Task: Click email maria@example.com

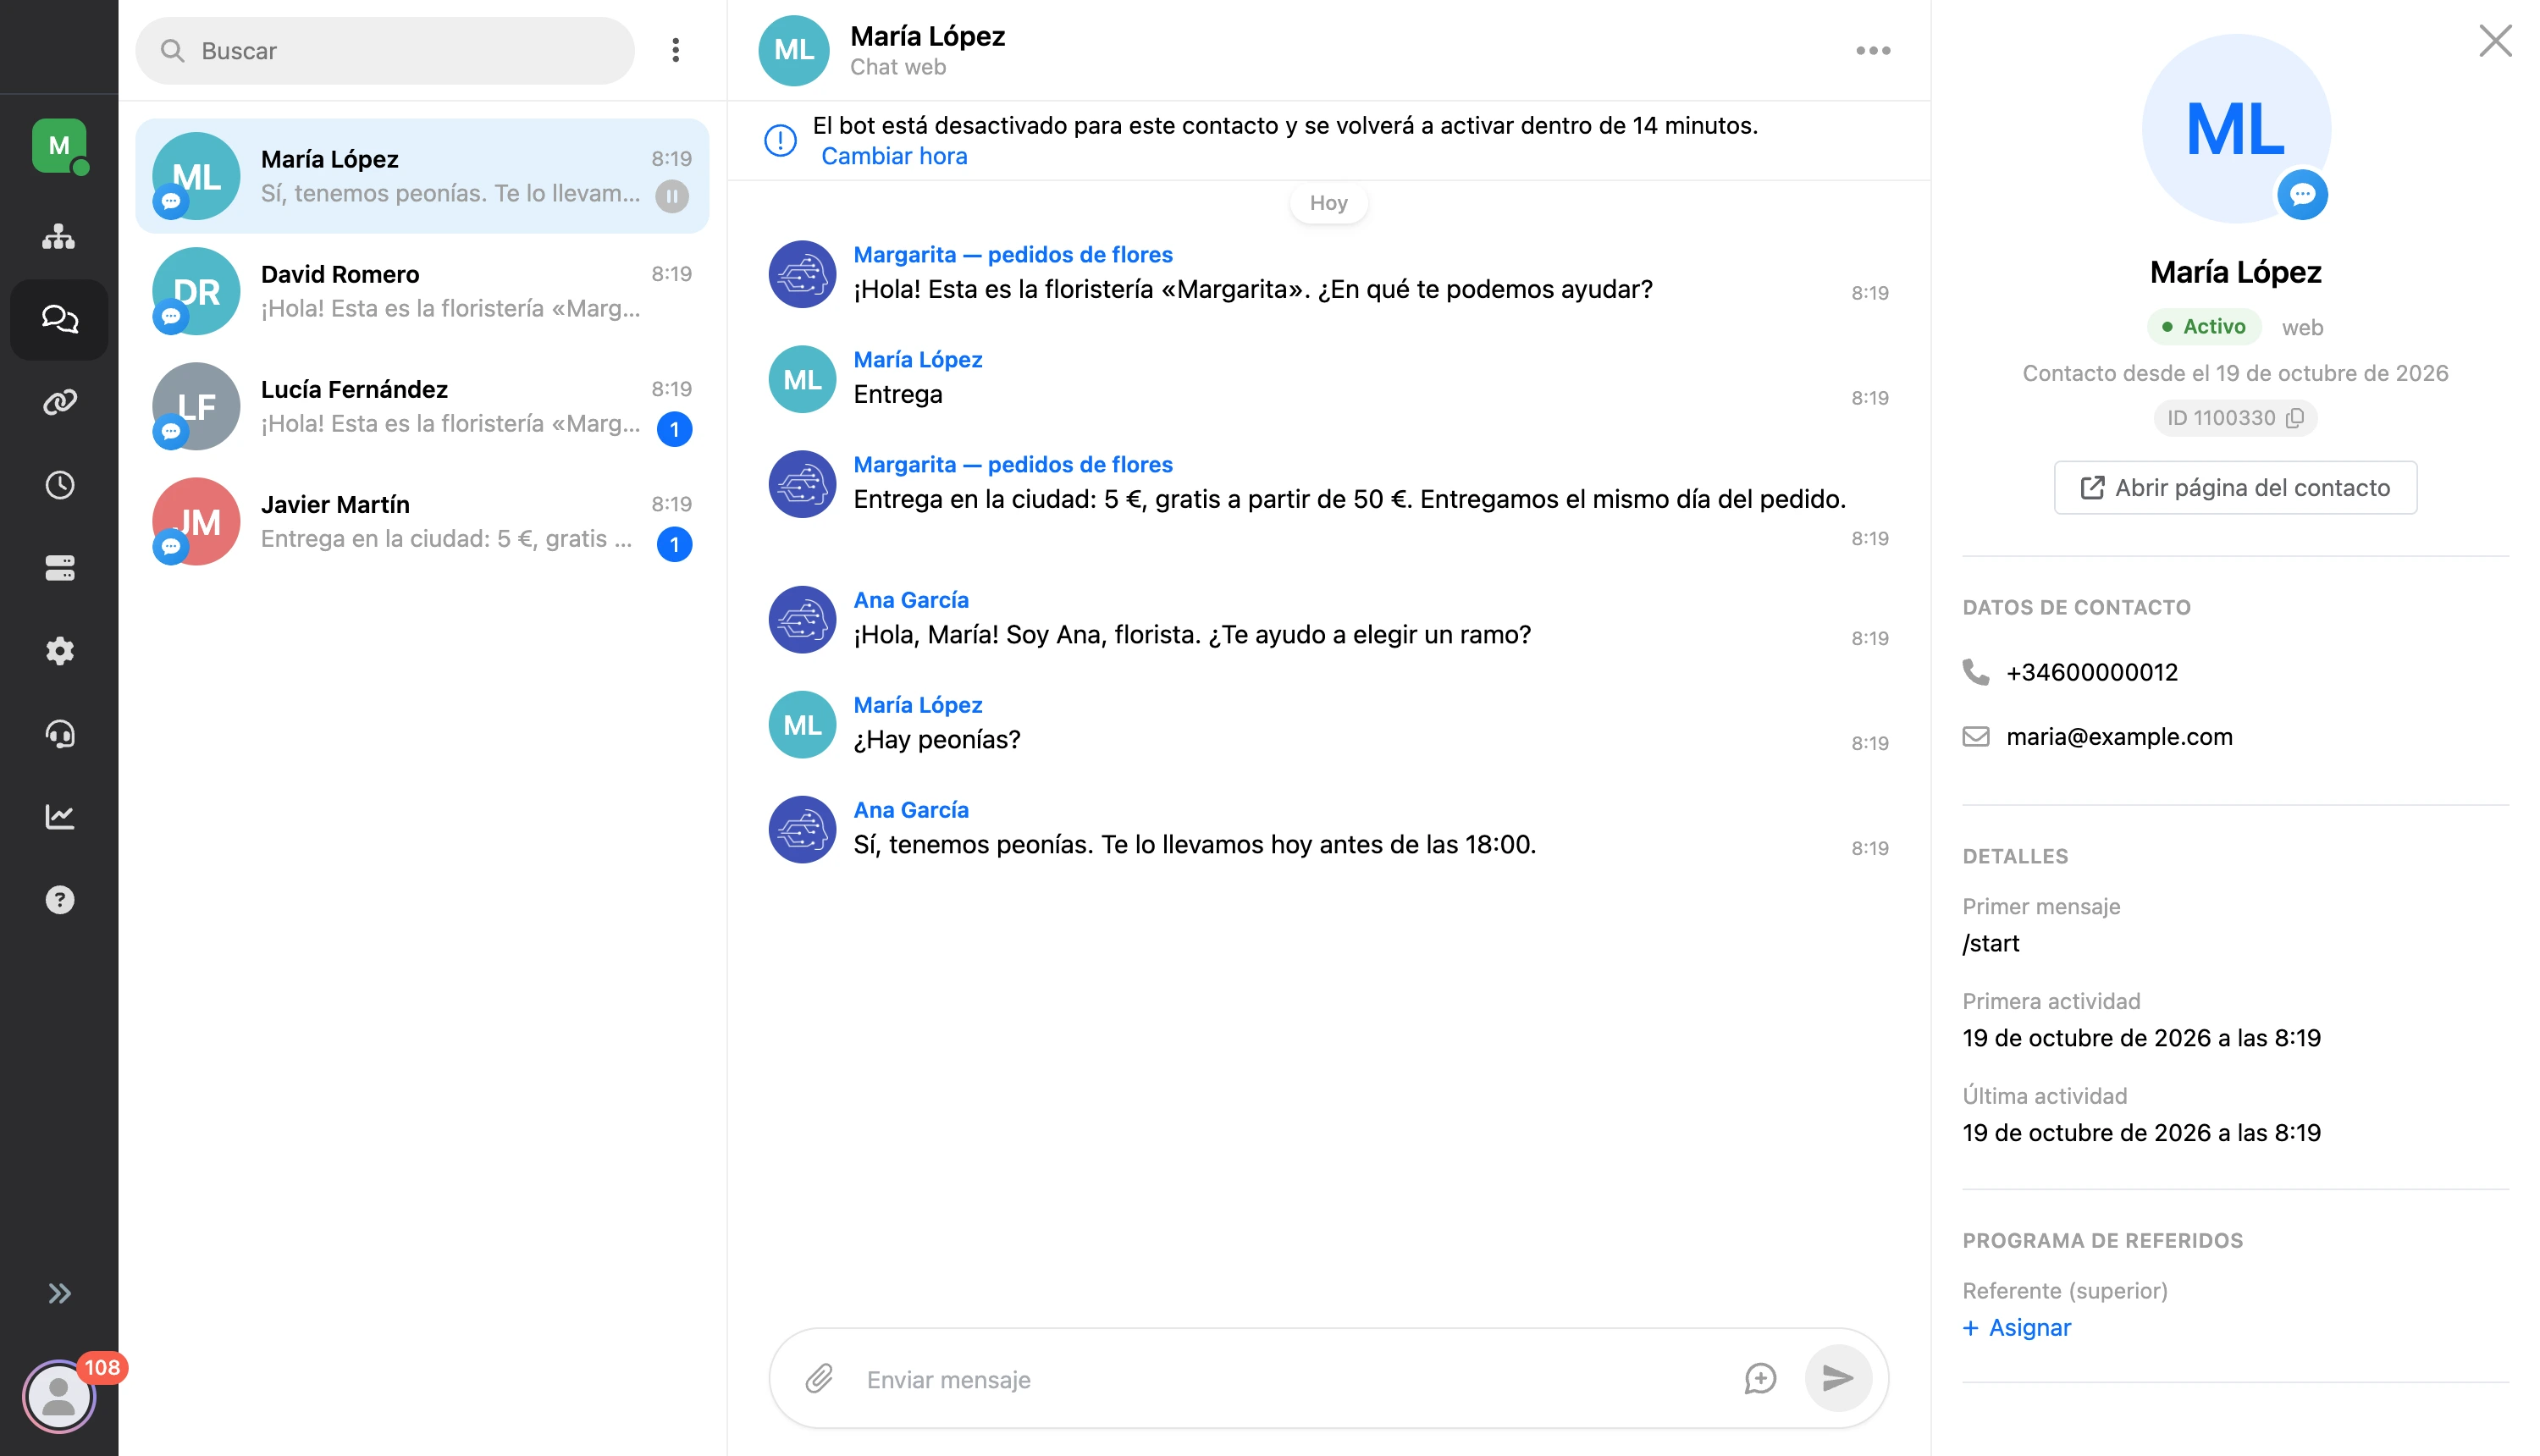Action: tap(2119, 736)
